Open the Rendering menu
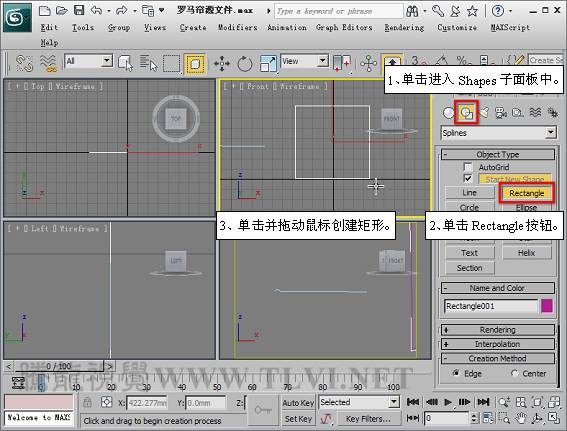Viewport: 567px width, 431px height. tap(404, 27)
